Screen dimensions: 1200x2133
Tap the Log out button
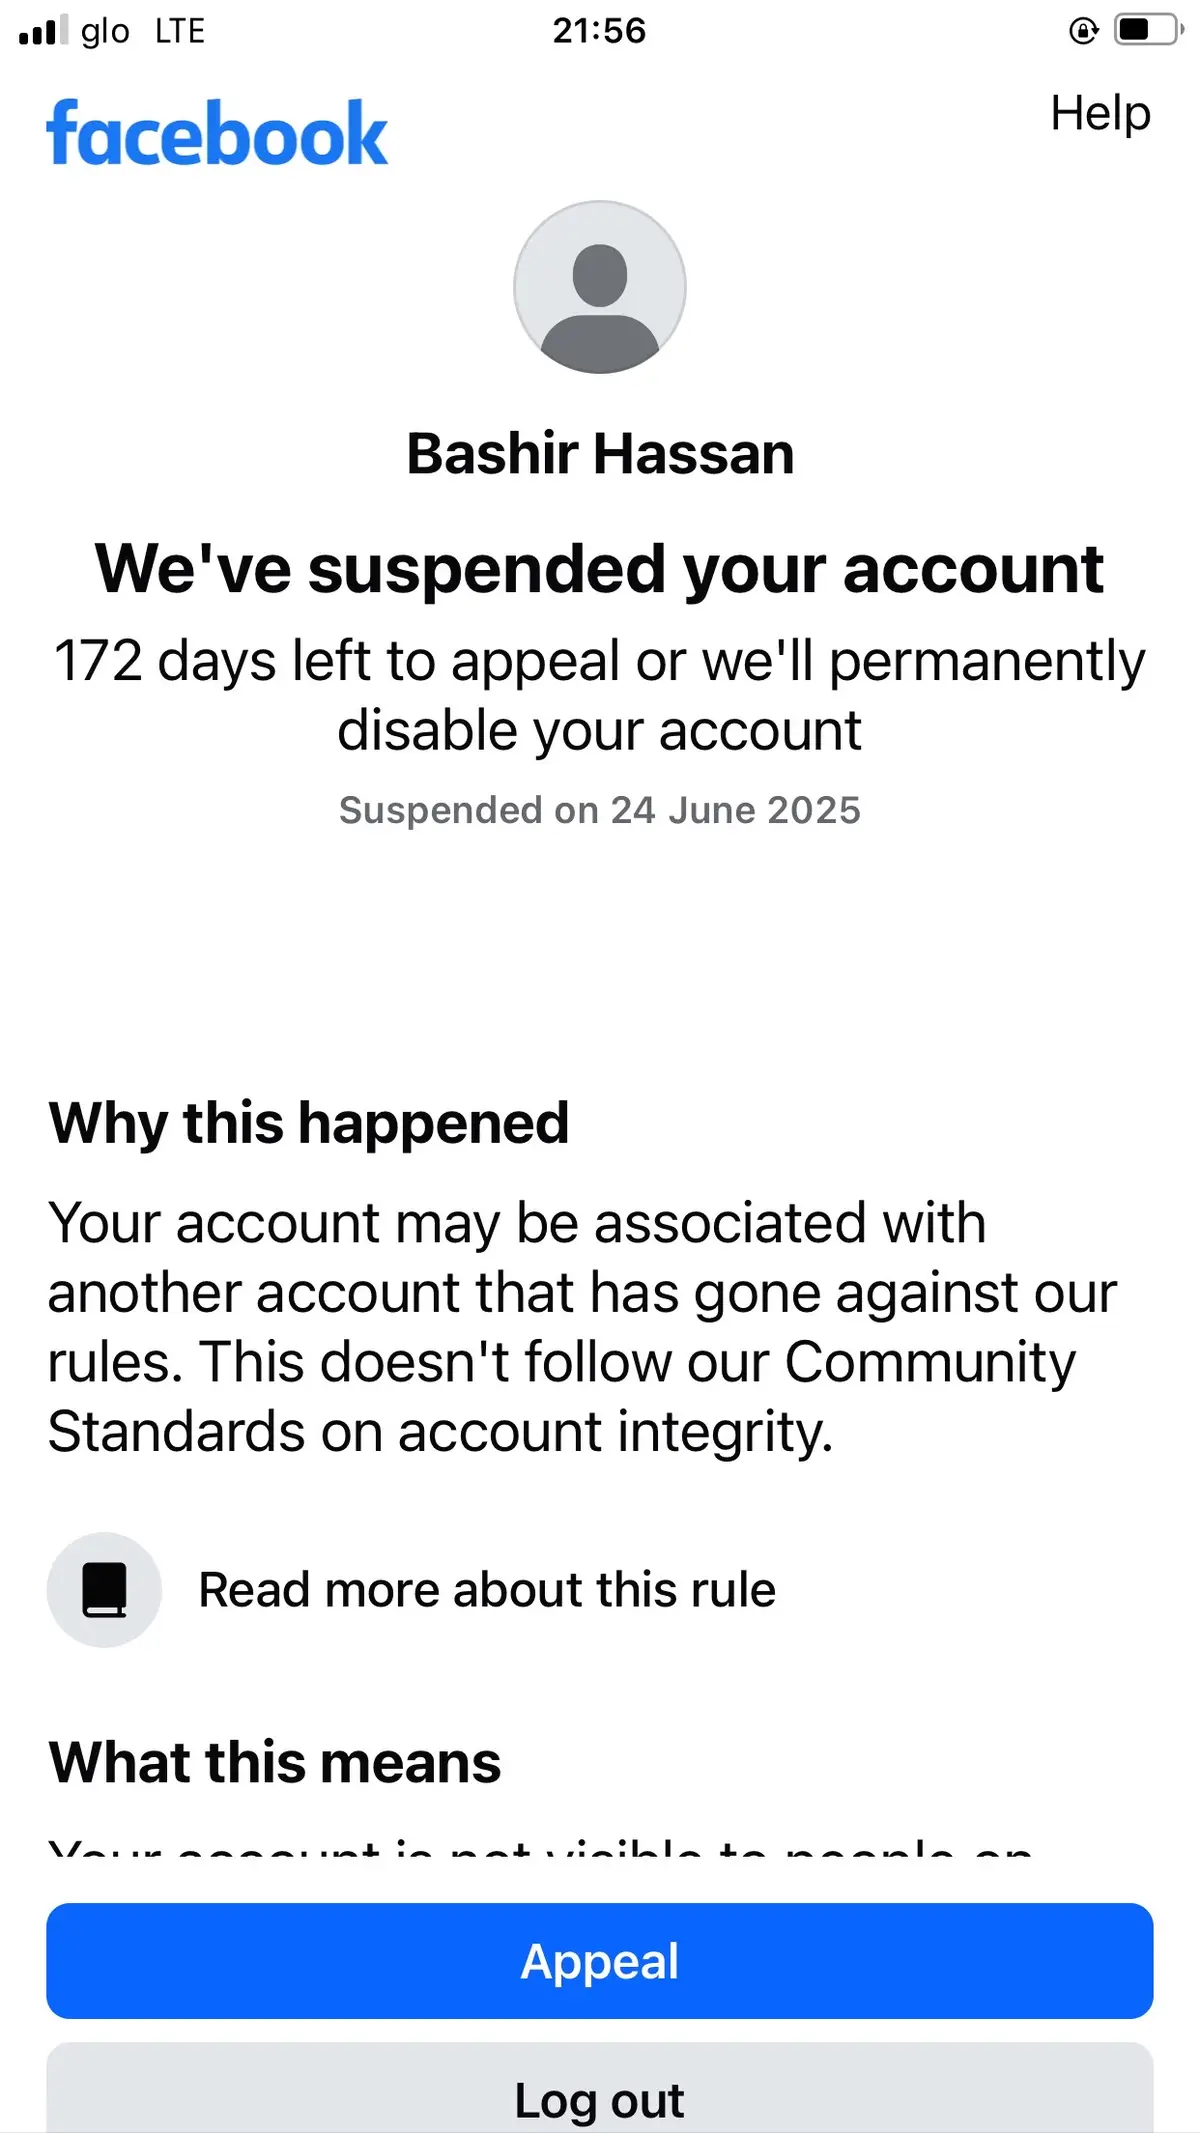(600, 2088)
